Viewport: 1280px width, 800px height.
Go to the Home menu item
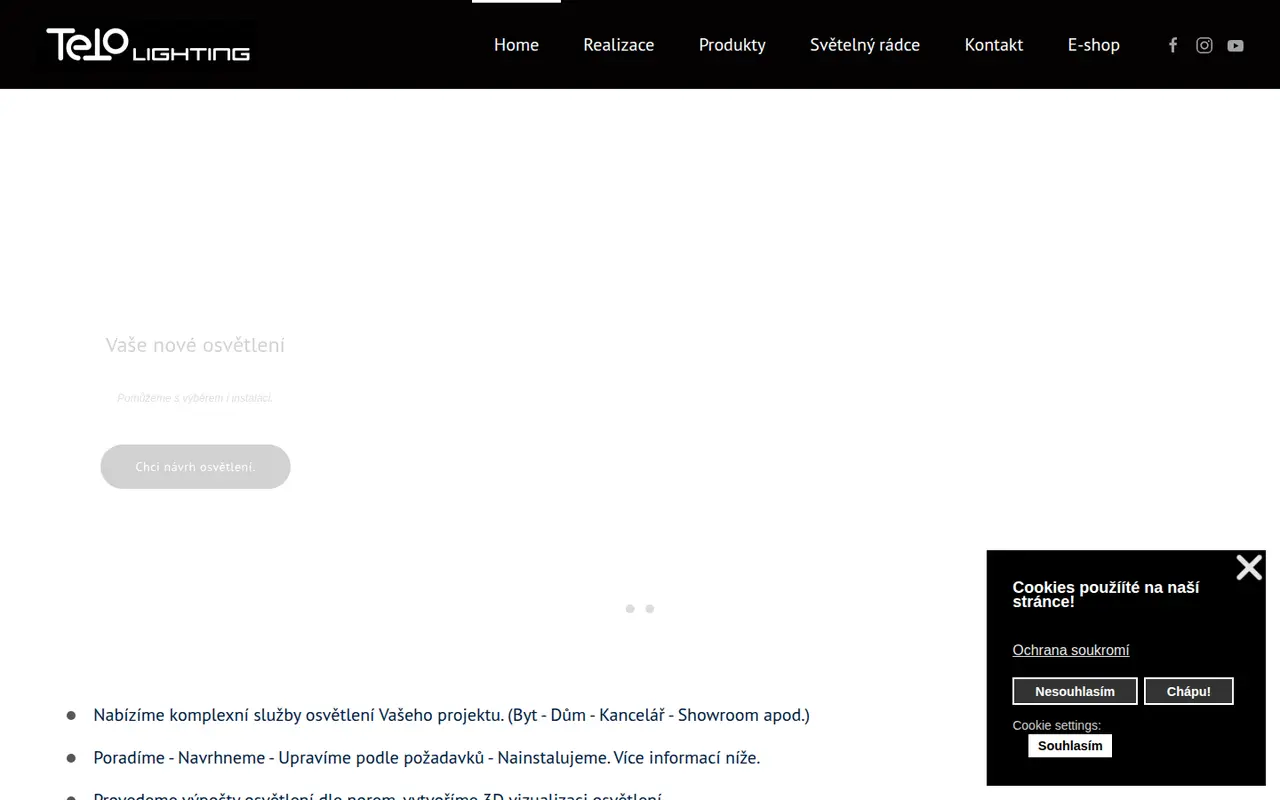tap(516, 45)
